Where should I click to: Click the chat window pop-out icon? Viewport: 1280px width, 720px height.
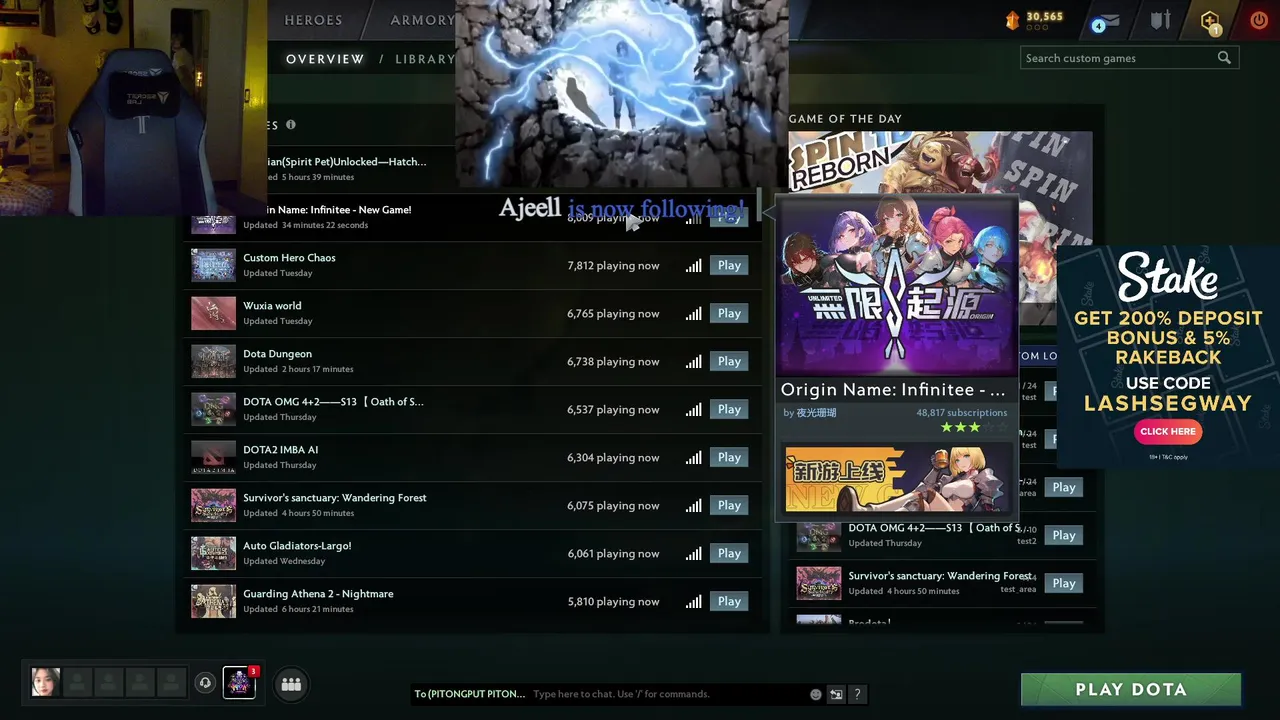(x=836, y=694)
